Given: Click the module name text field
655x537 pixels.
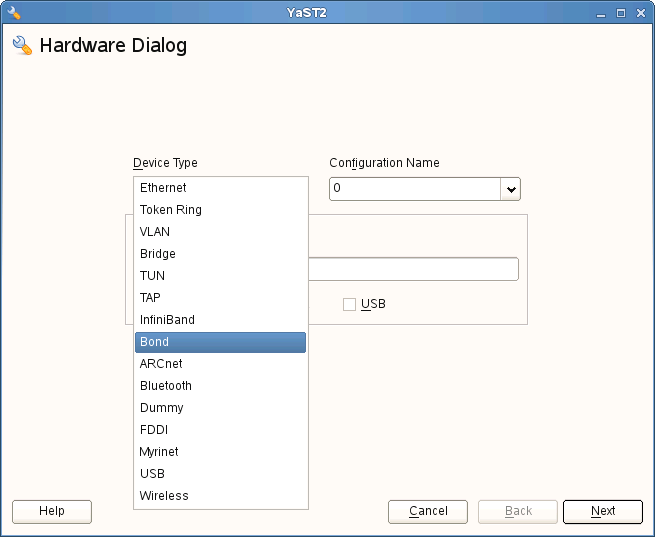Looking at the screenshot, I should [413, 269].
